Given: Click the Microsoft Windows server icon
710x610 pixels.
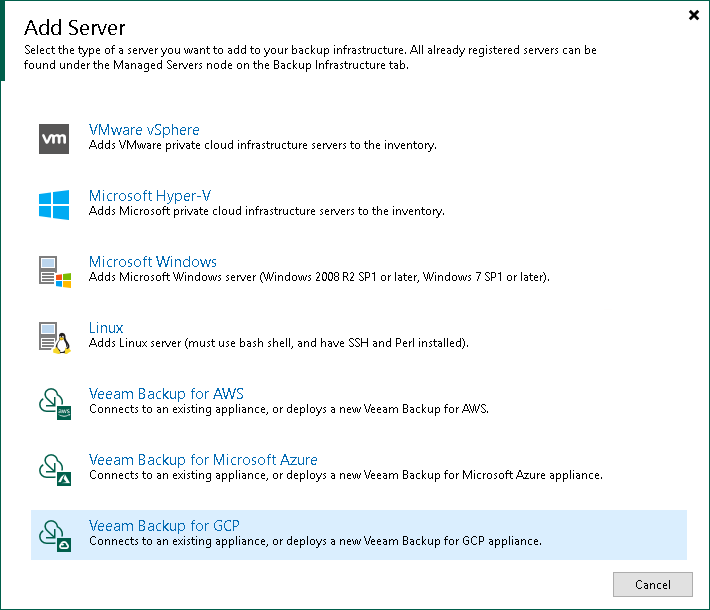Looking at the screenshot, I should point(55,271).
